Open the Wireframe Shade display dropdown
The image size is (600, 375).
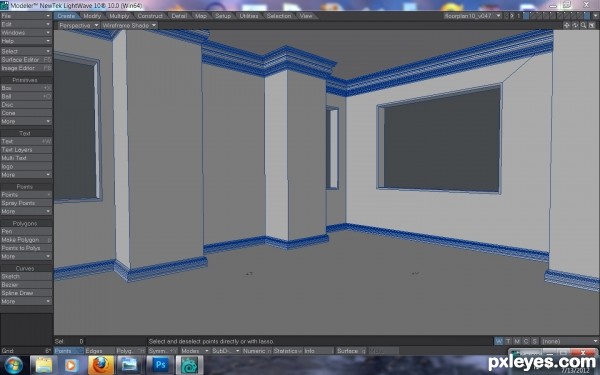point(129,25)
